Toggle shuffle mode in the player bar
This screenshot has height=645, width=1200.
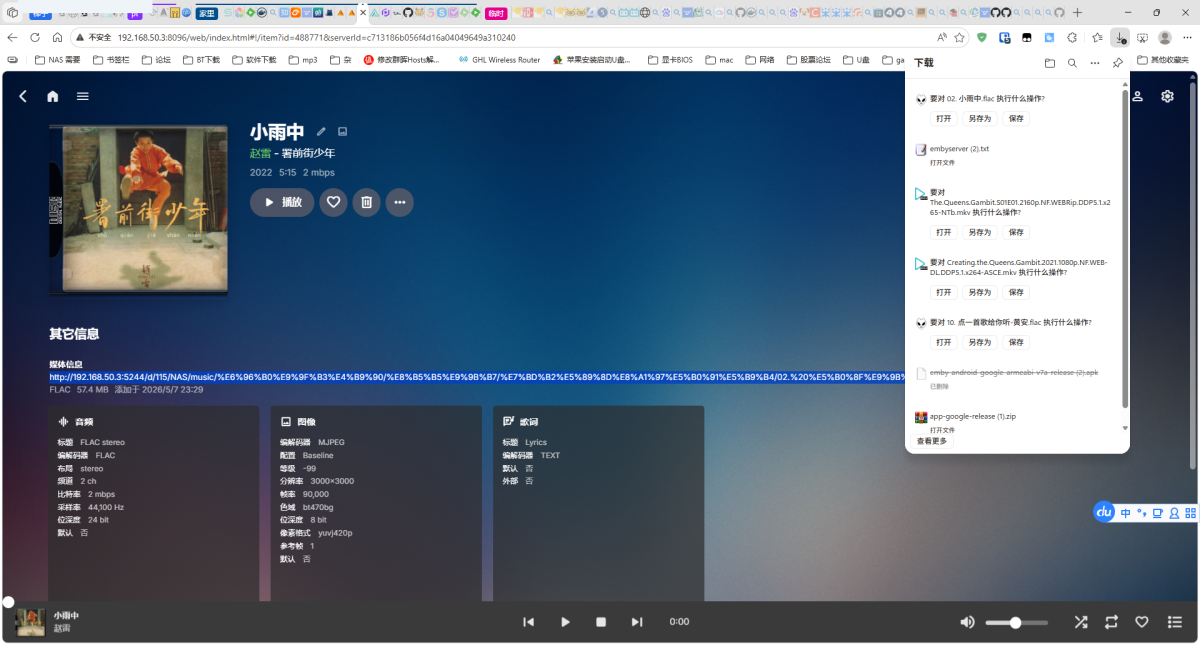(1081, 622)
